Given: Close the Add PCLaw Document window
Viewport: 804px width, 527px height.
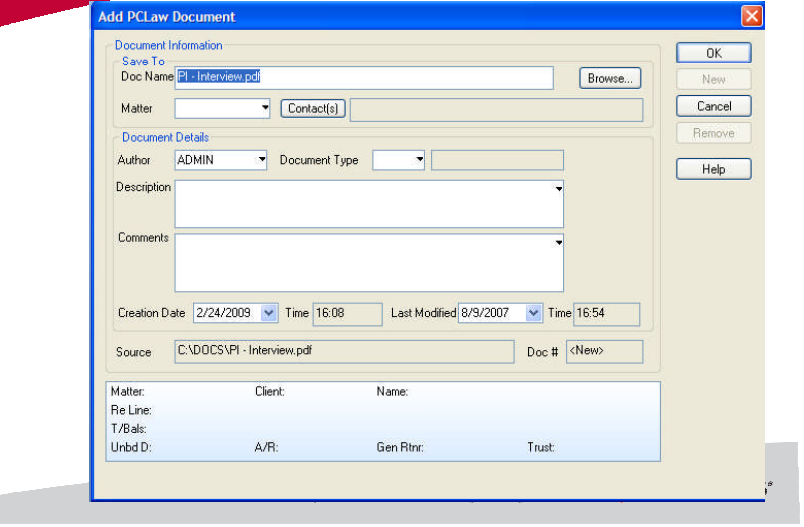Looking at the screenshot, I should coord(751,16).
